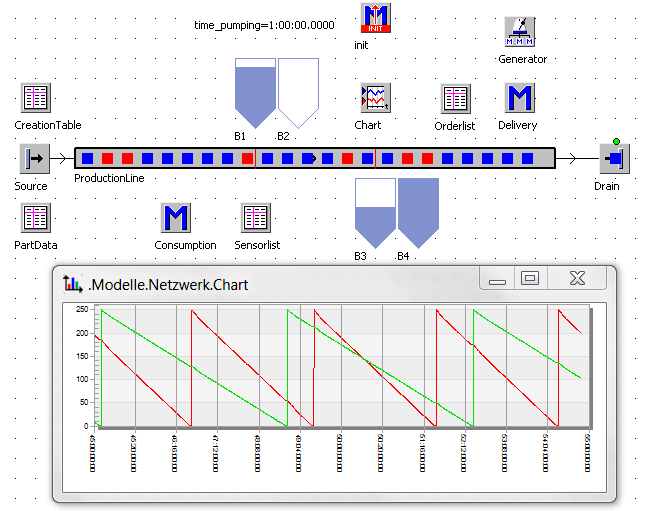
Task: Open the Consumption method icon
Action: point(176,218)
